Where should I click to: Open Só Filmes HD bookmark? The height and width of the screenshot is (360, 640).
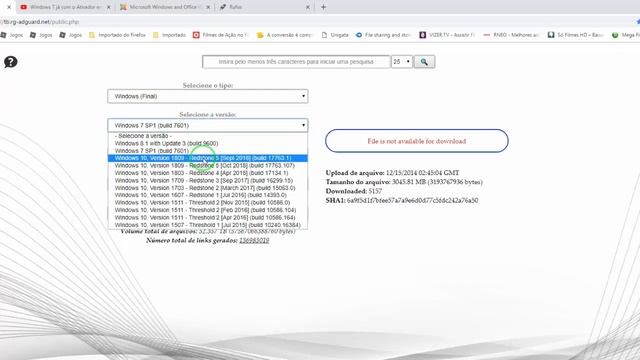(x=576, y=35)
